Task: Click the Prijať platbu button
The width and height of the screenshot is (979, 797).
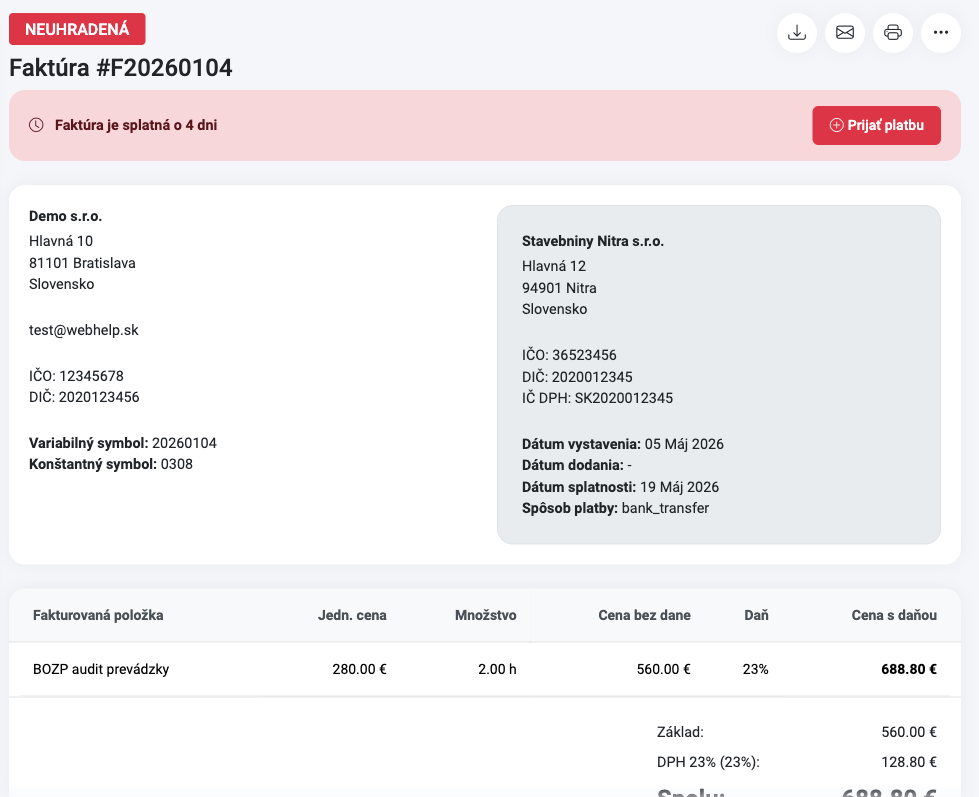Action: pyautogui.click(x=876, y=125)
